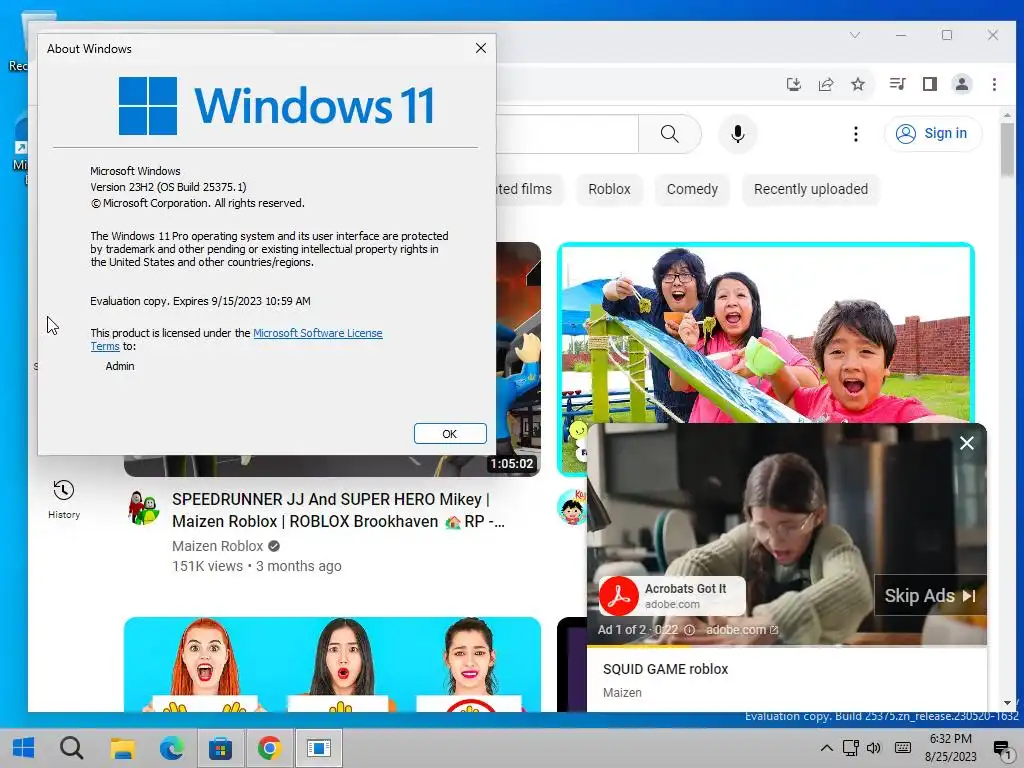The height and width of the screenshot is (768, 1024).
Task: Open File Explorer from the taskbar
Action: pyautogui.click(x=122, y=748)
